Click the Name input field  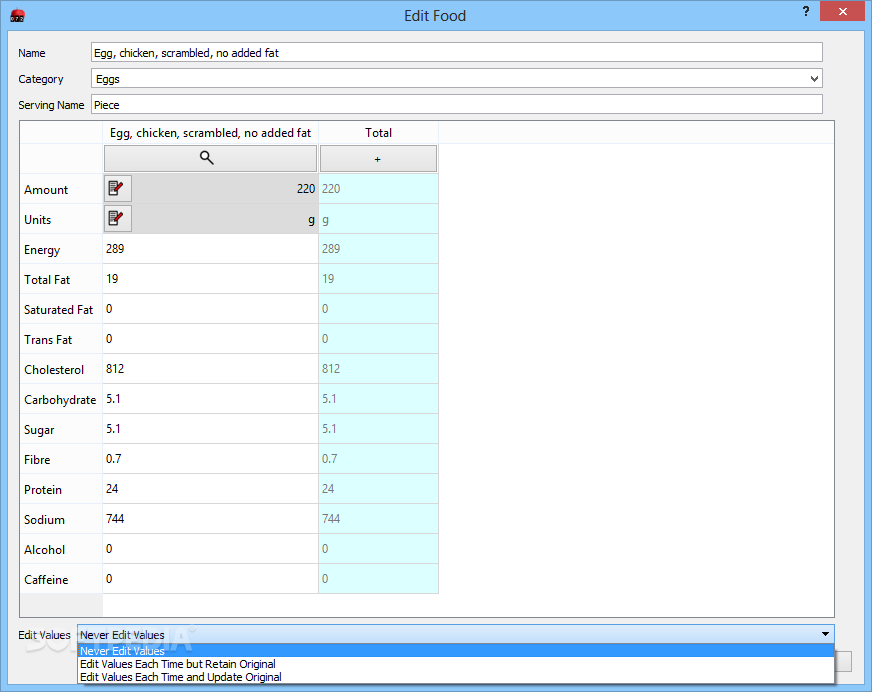457,53
